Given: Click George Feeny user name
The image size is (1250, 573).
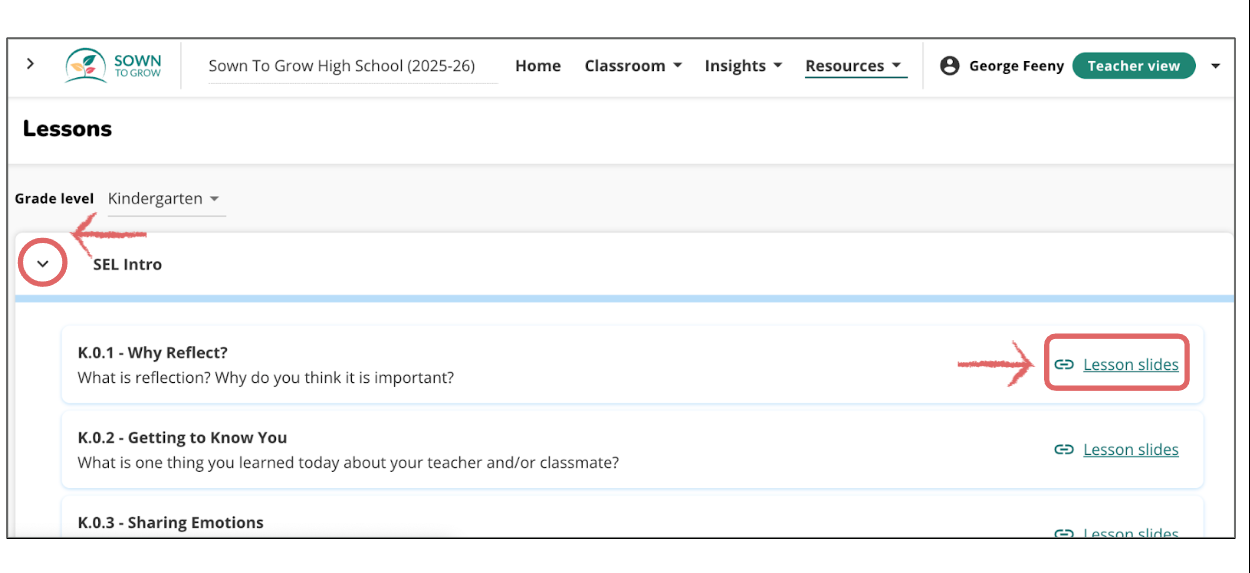Looking at the screenshot, I should (x=1016, y=66).
